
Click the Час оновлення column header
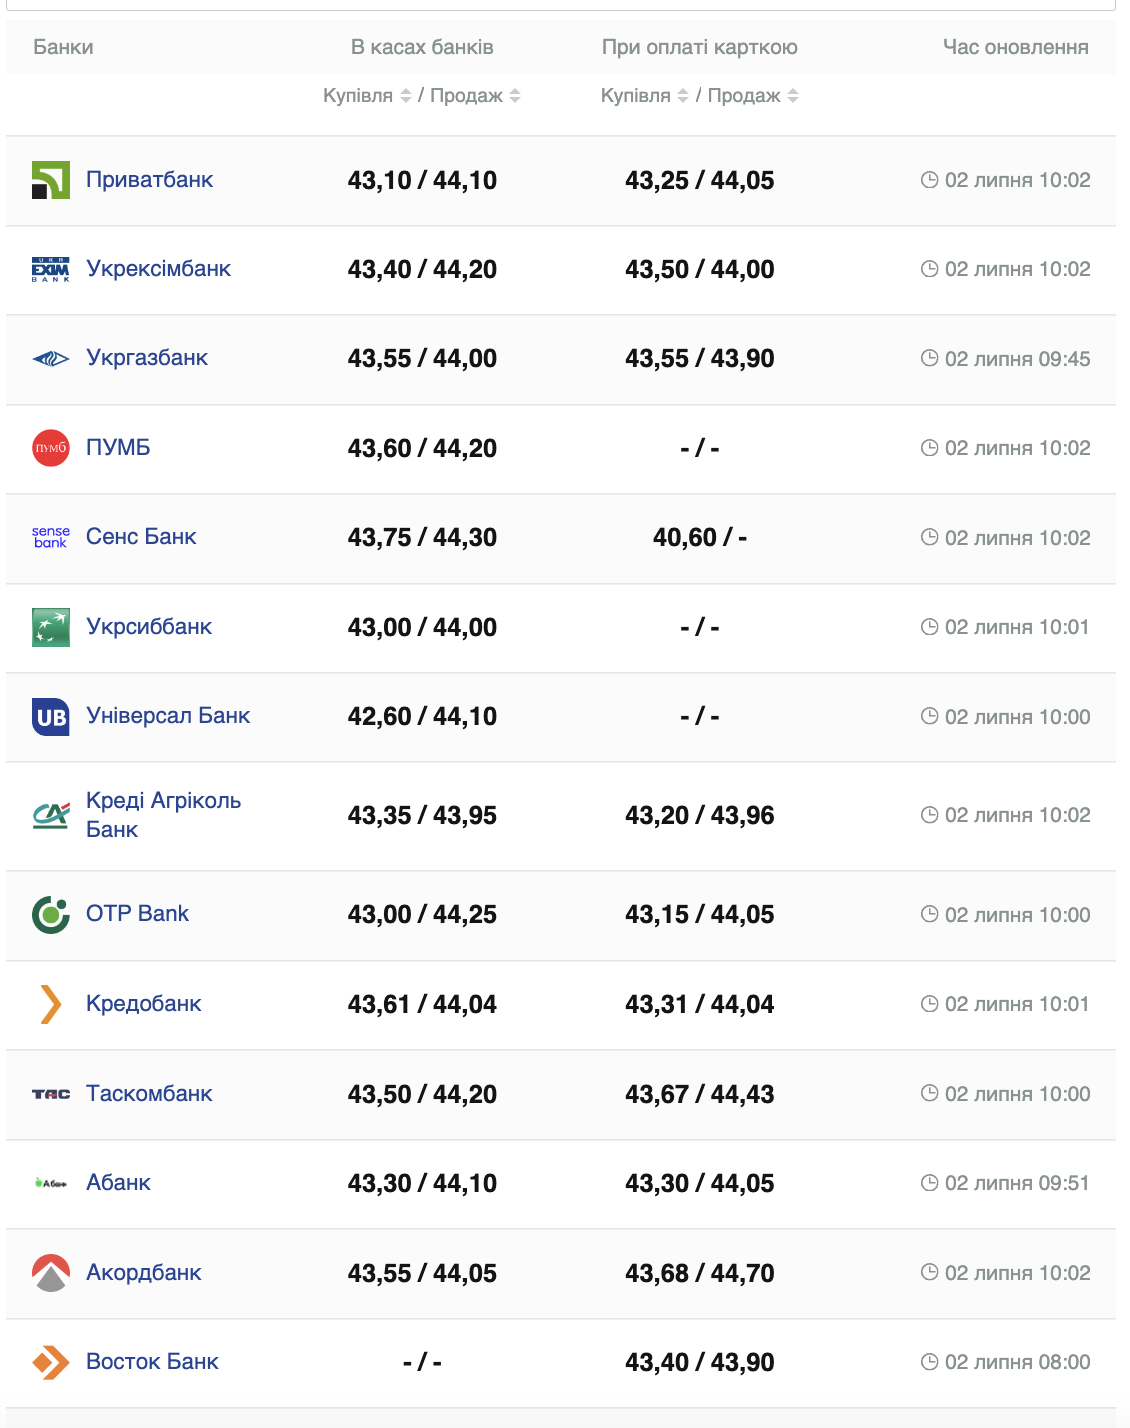[1015, 47]
